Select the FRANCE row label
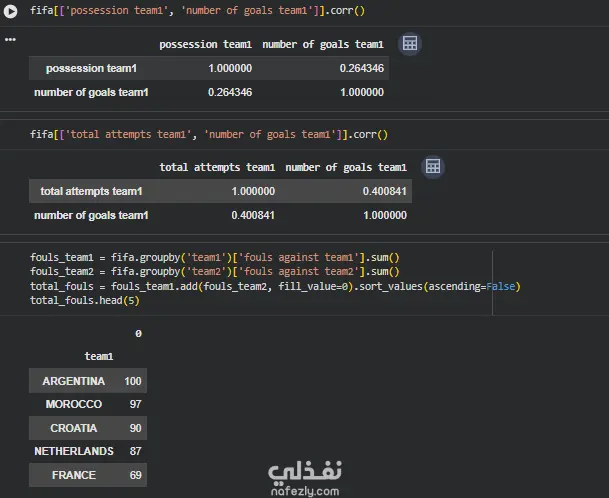Image resolution: width=609 pixels, height=498 pixels. pyautogui.click(x=74, y=475)
